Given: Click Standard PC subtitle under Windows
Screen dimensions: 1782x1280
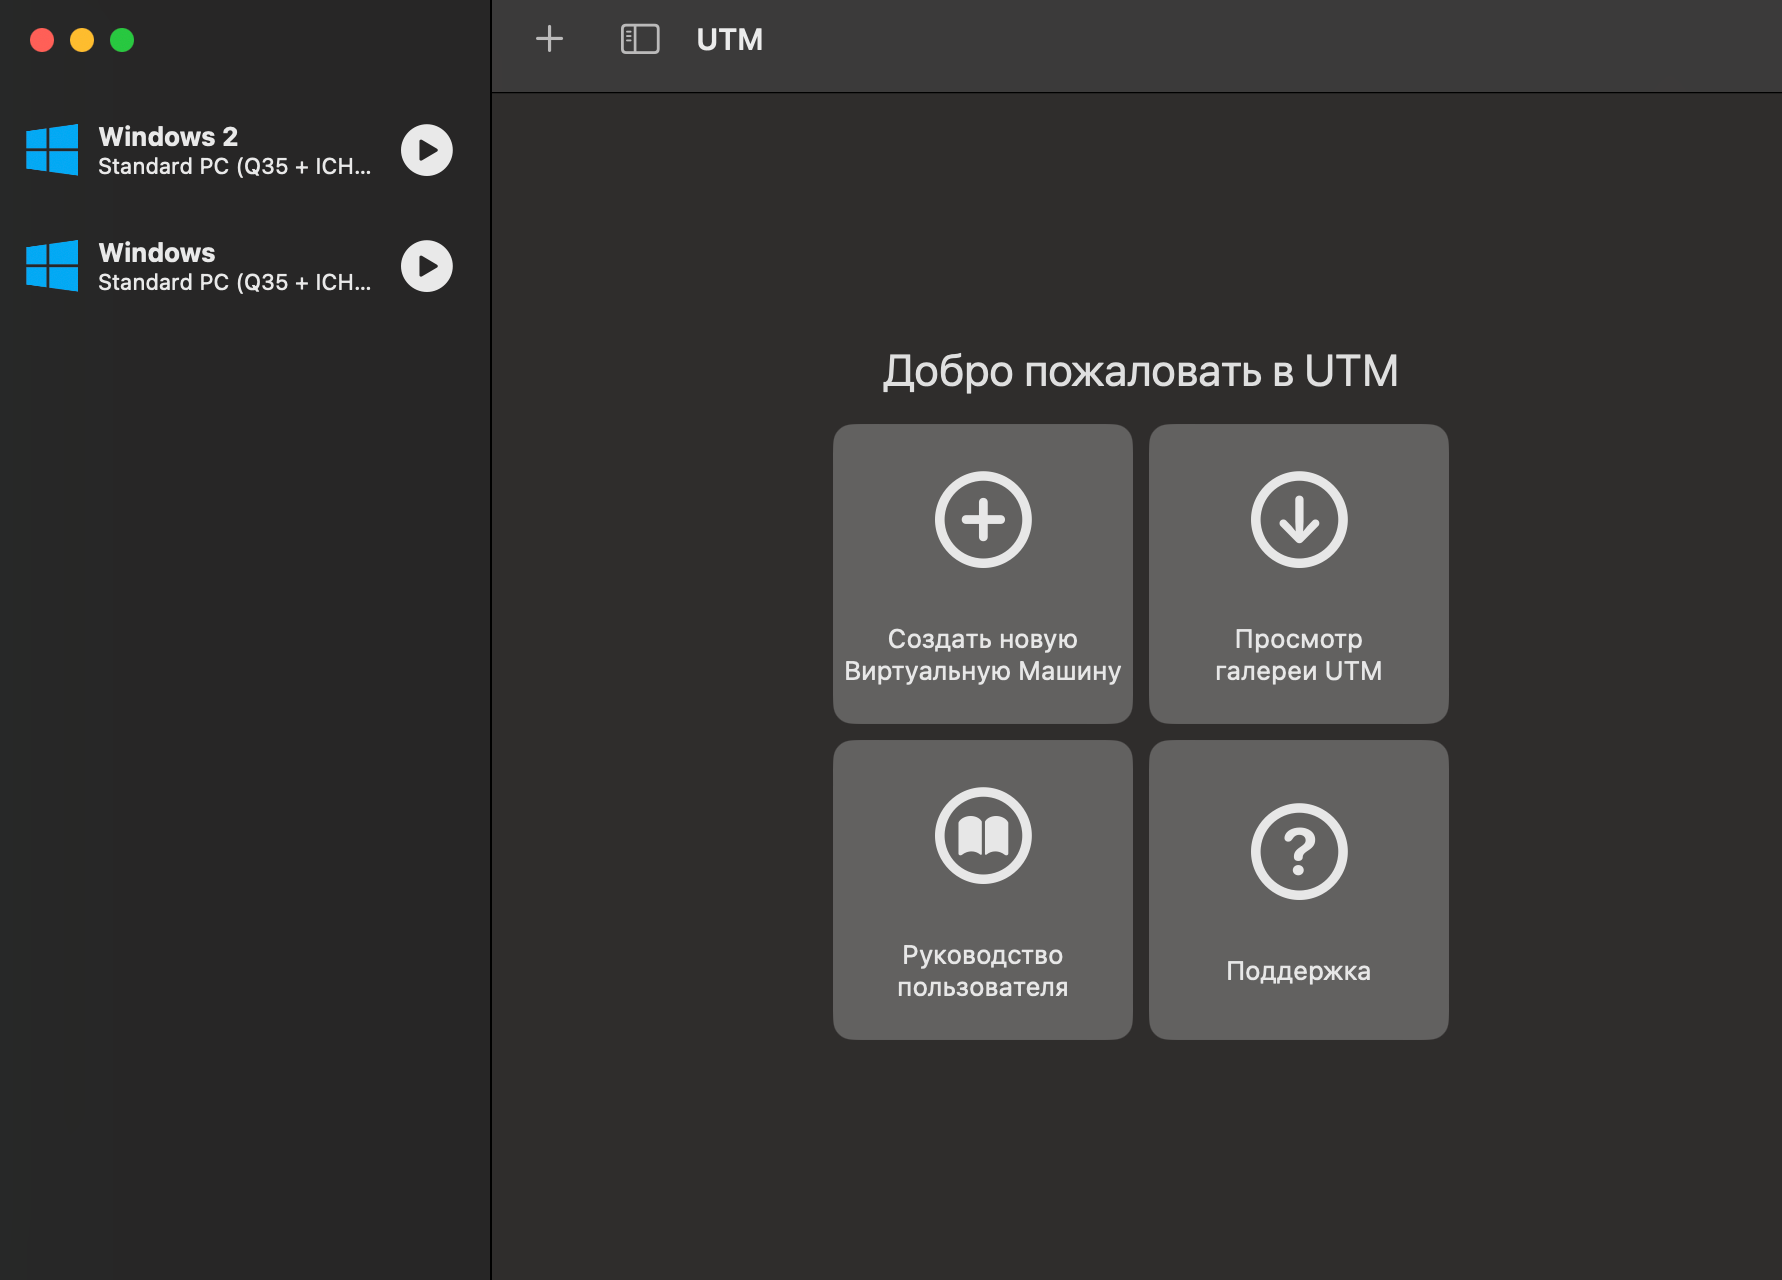Looking at the screenshot, I should [x=234, y=283].
